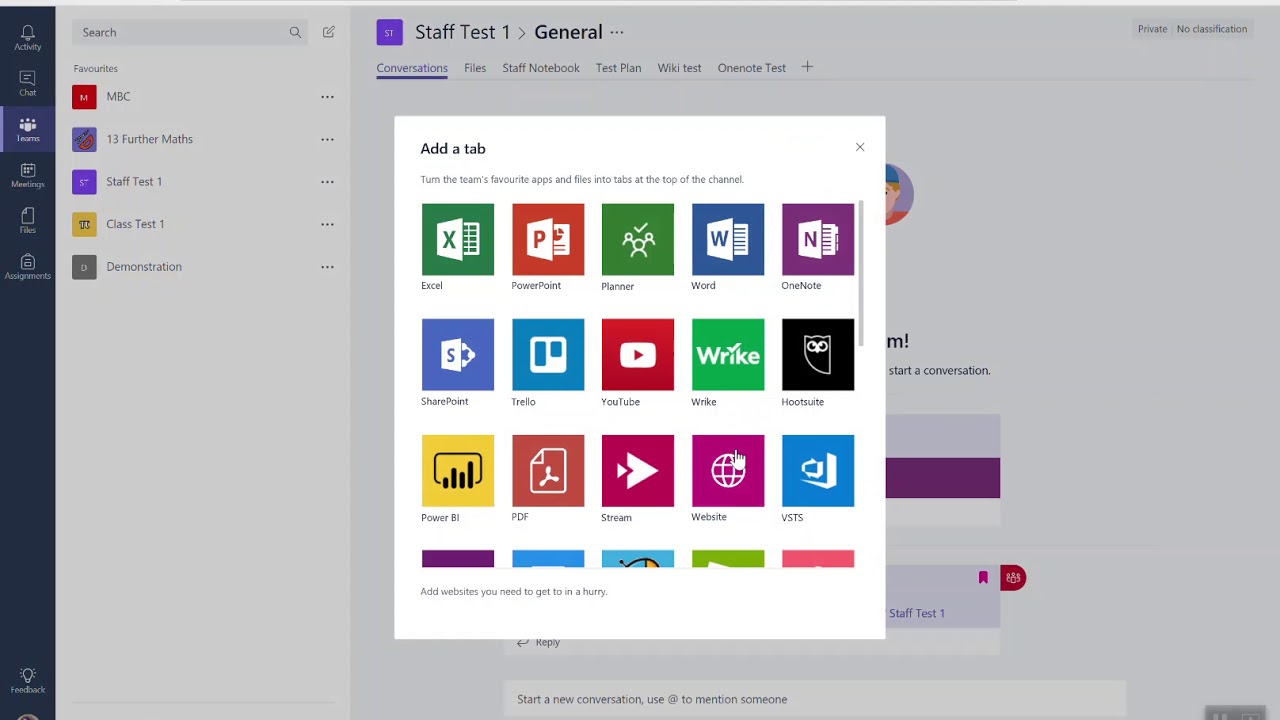Screen dimensions: 1280x720
Task: Open the Staff Notebook tab
Action: (541, 68)
